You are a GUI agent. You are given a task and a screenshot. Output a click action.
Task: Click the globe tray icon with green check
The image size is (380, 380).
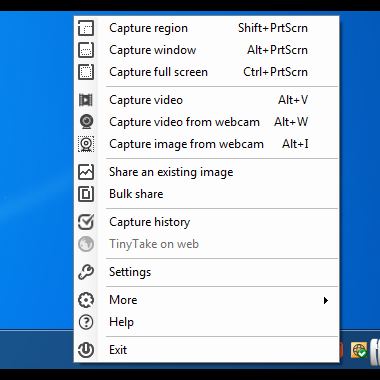(x=359, y=350)
